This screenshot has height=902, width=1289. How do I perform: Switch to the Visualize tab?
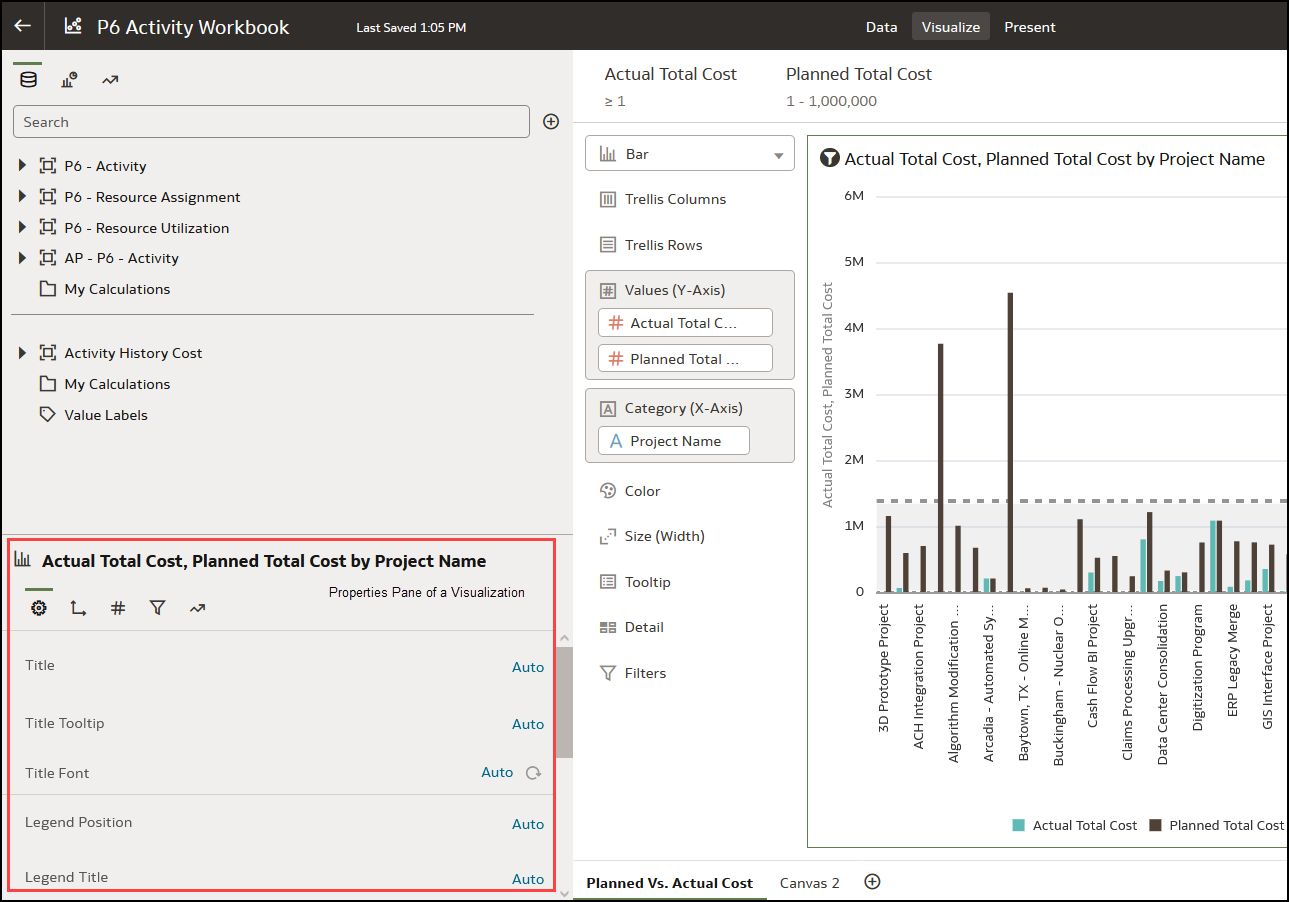951,27
